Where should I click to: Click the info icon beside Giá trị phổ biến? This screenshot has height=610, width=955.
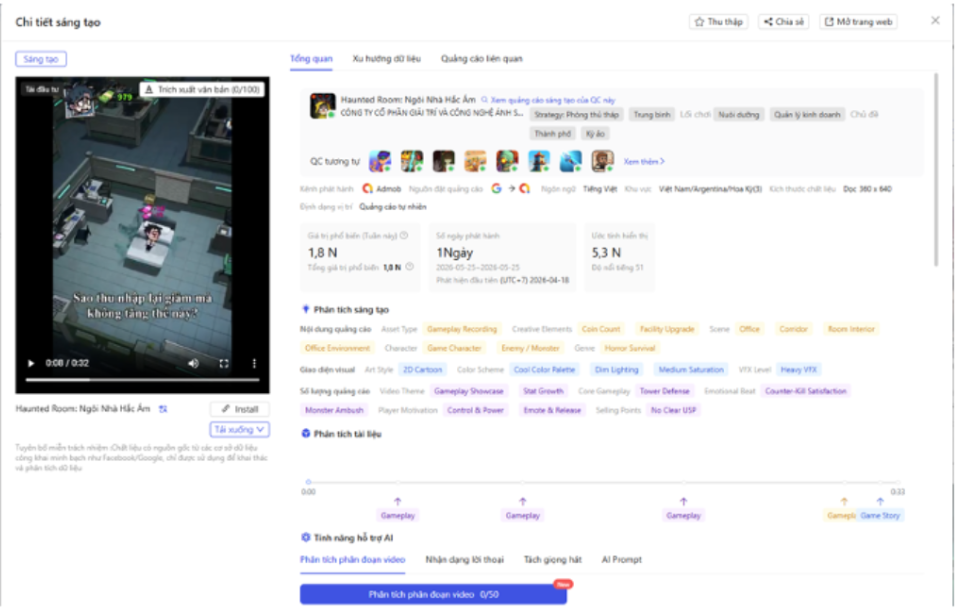404,236
